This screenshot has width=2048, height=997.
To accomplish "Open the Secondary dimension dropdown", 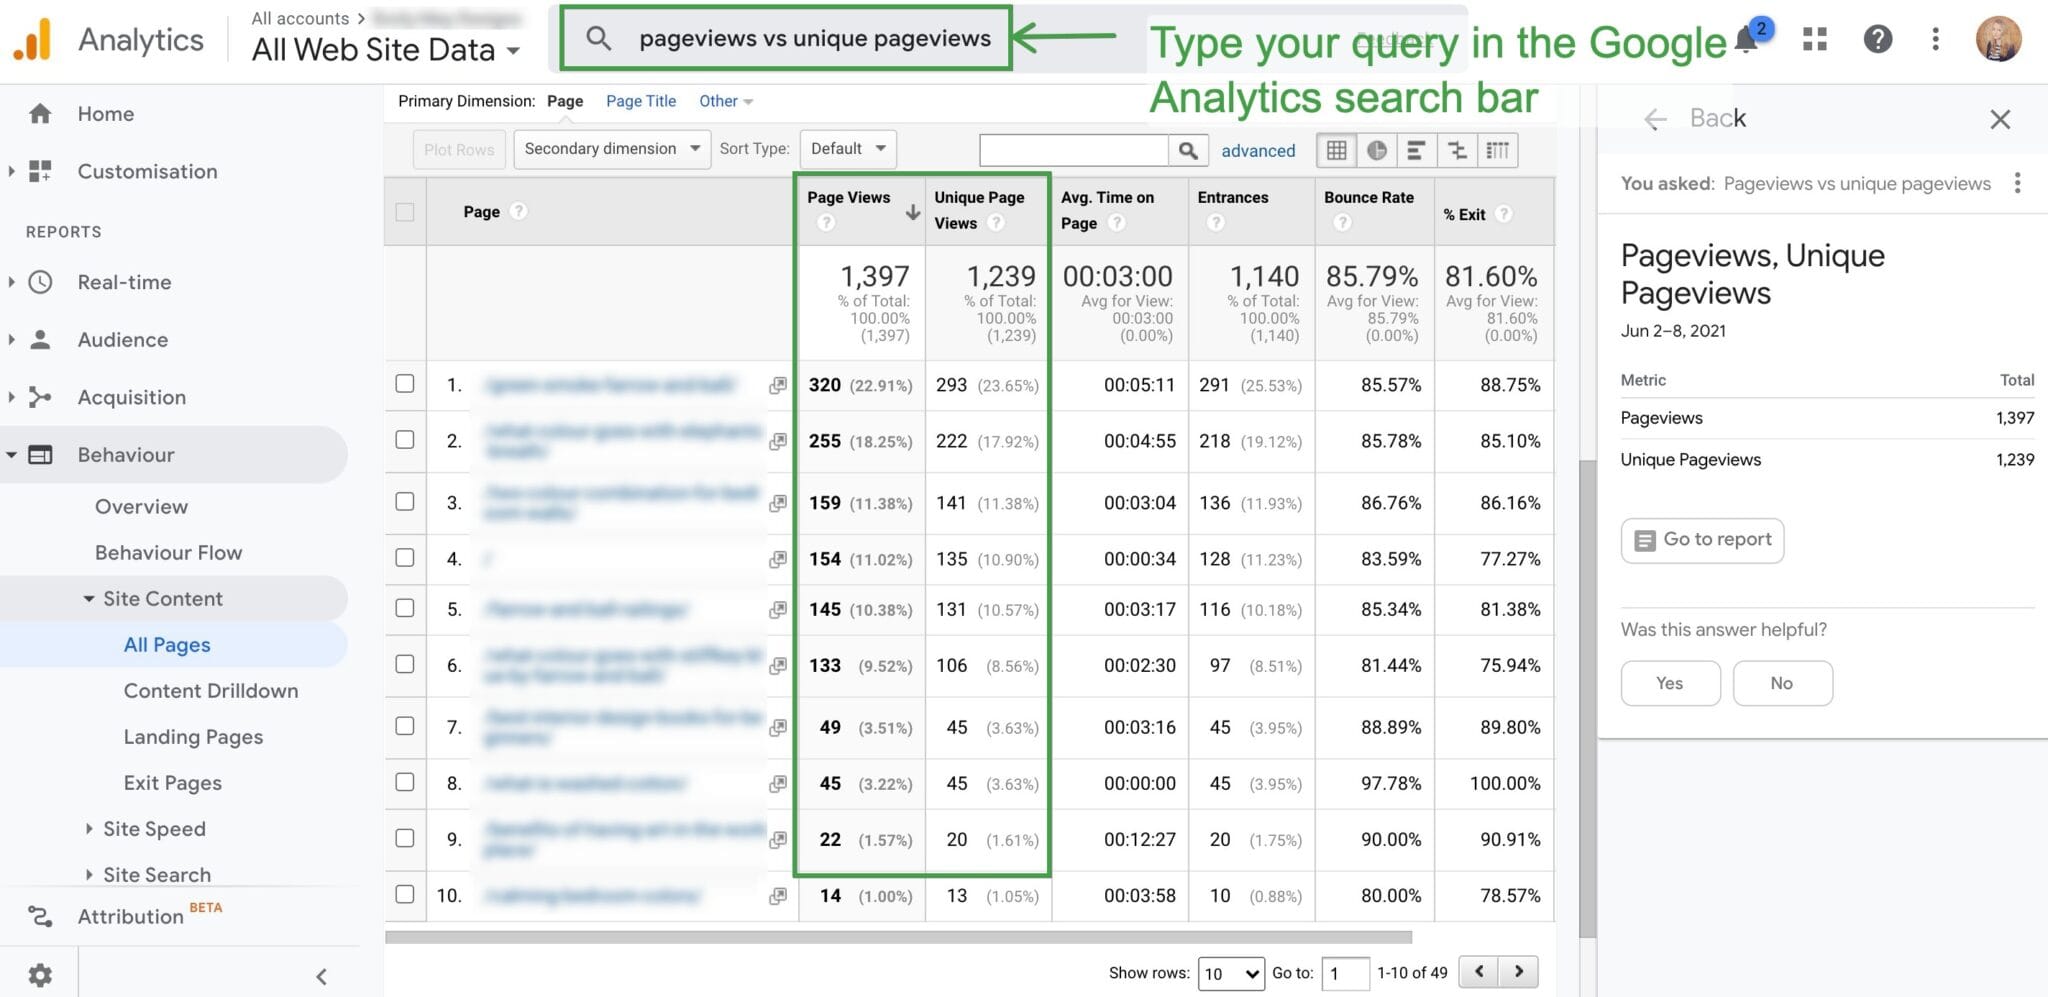I will point(611,148).
